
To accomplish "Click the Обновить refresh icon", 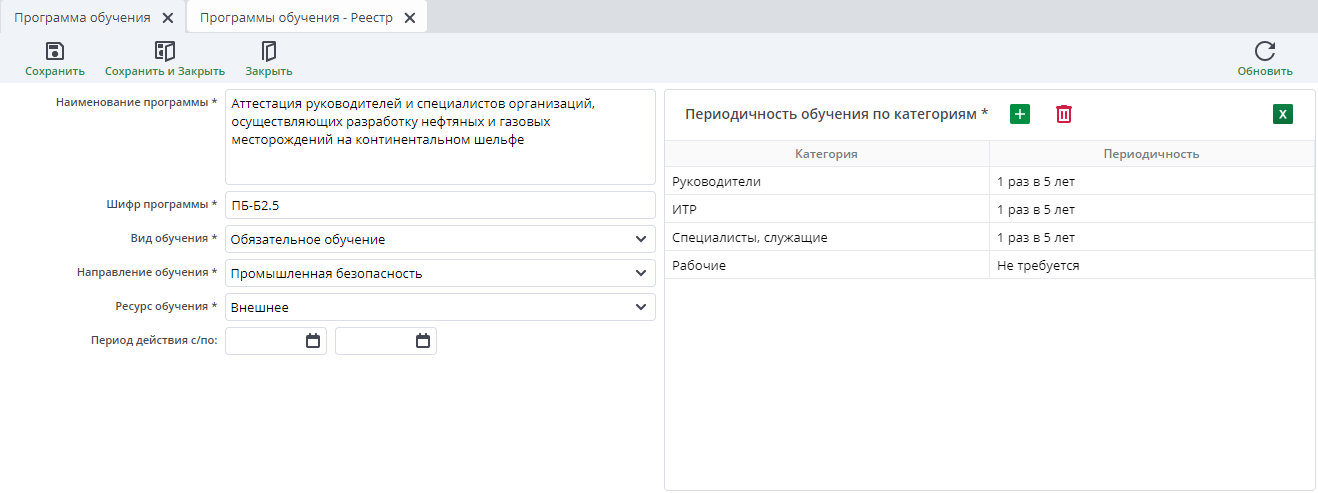I will [x=1265, y=51].
